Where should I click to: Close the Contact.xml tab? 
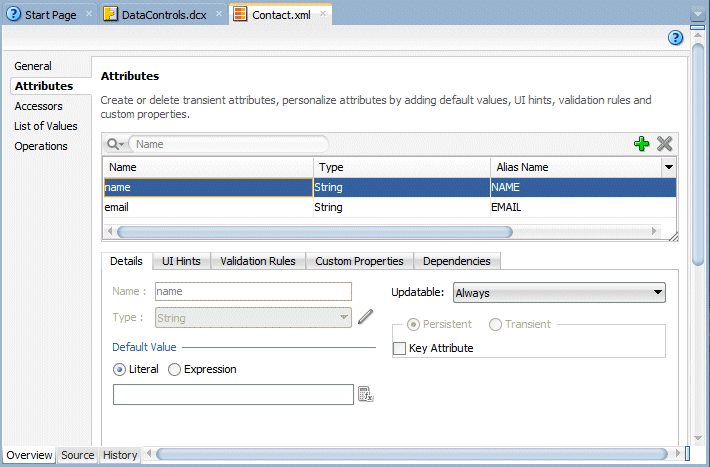323,14
